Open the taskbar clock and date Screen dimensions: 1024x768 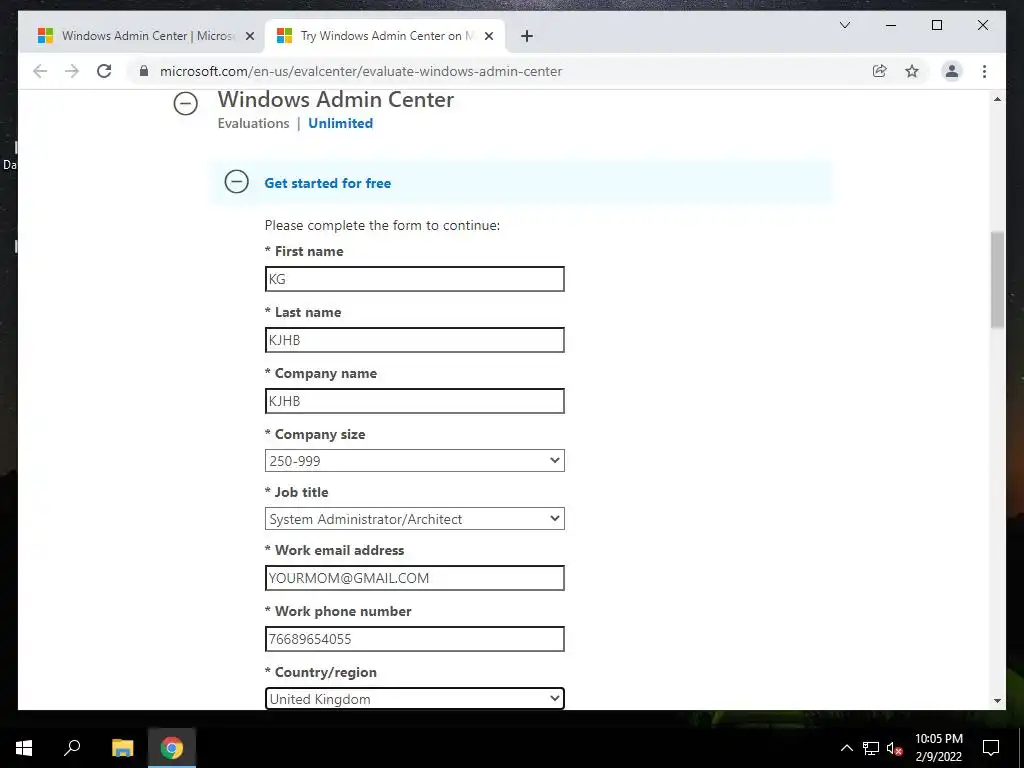[938, 748]
